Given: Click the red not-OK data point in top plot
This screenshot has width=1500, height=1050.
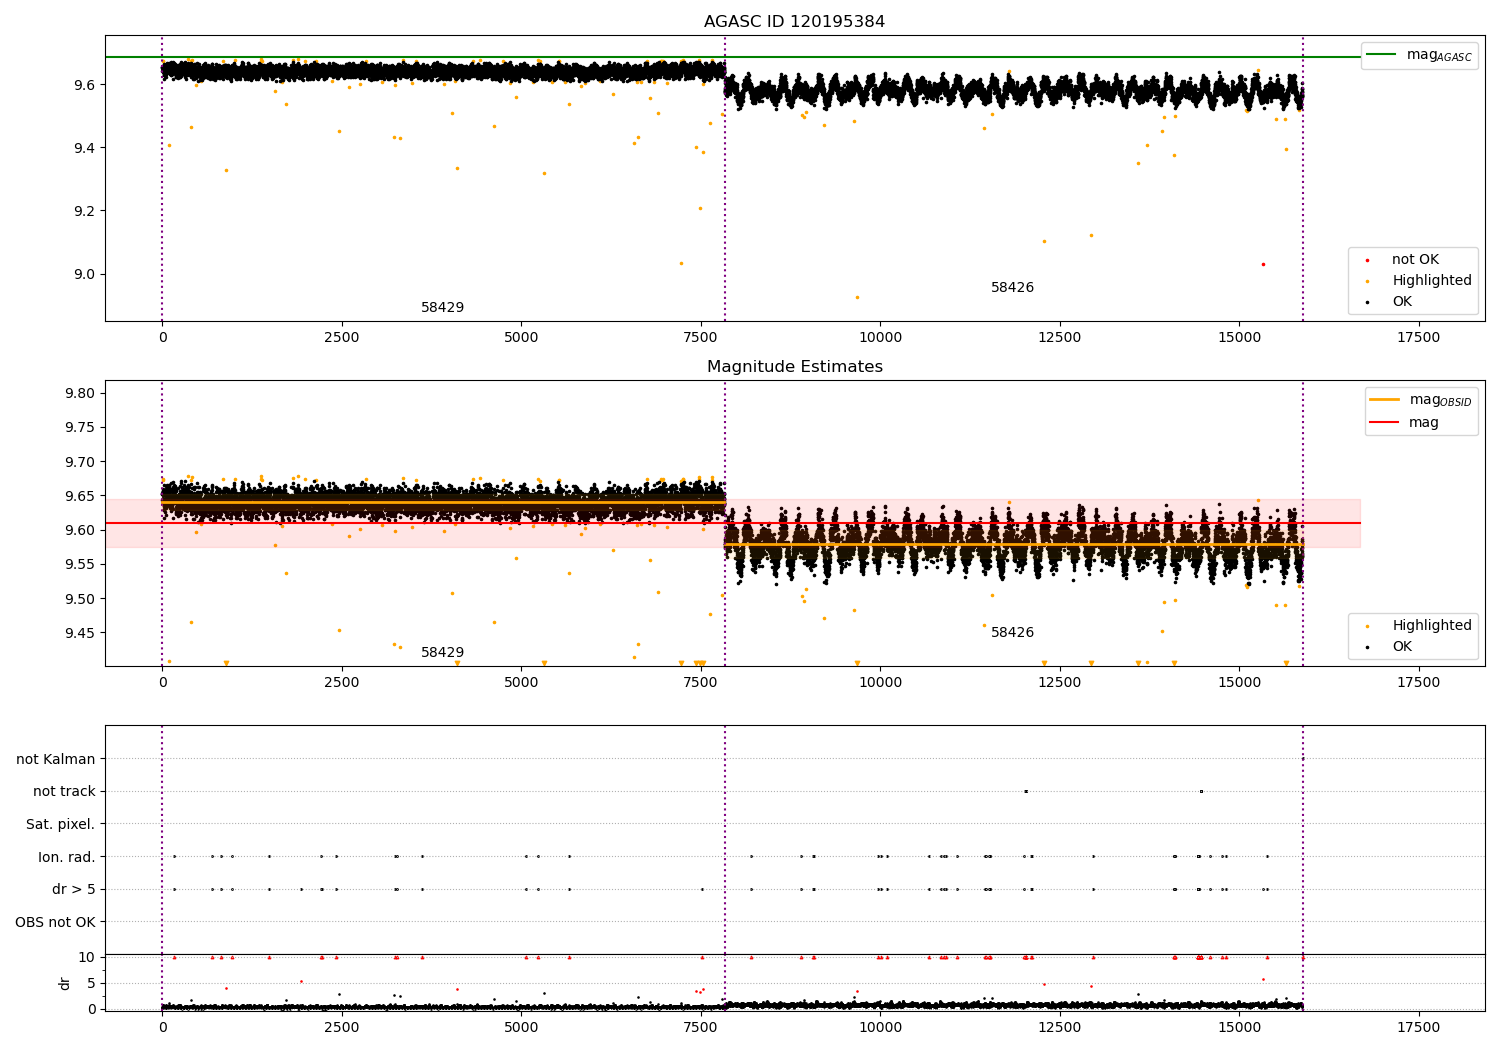Looking at the screenshot, I should click(1263, 264).
